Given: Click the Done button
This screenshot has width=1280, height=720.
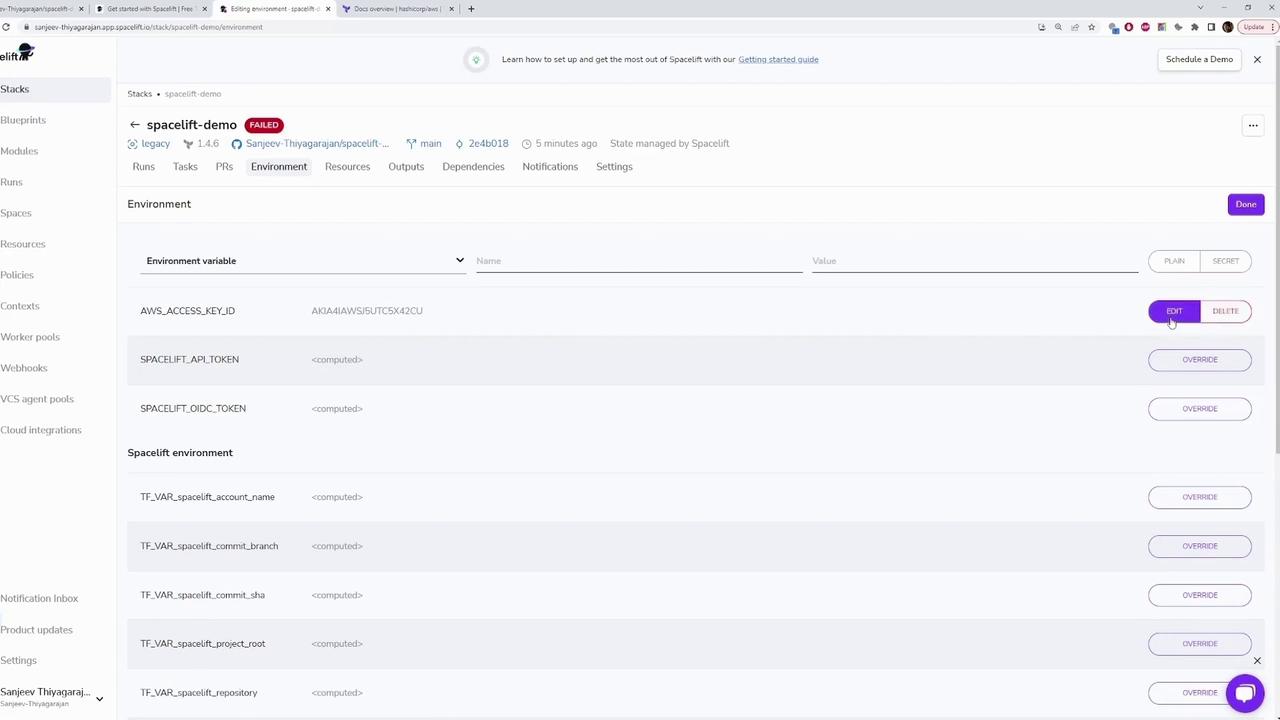Looking at the screenshot, I should 1246,204.
